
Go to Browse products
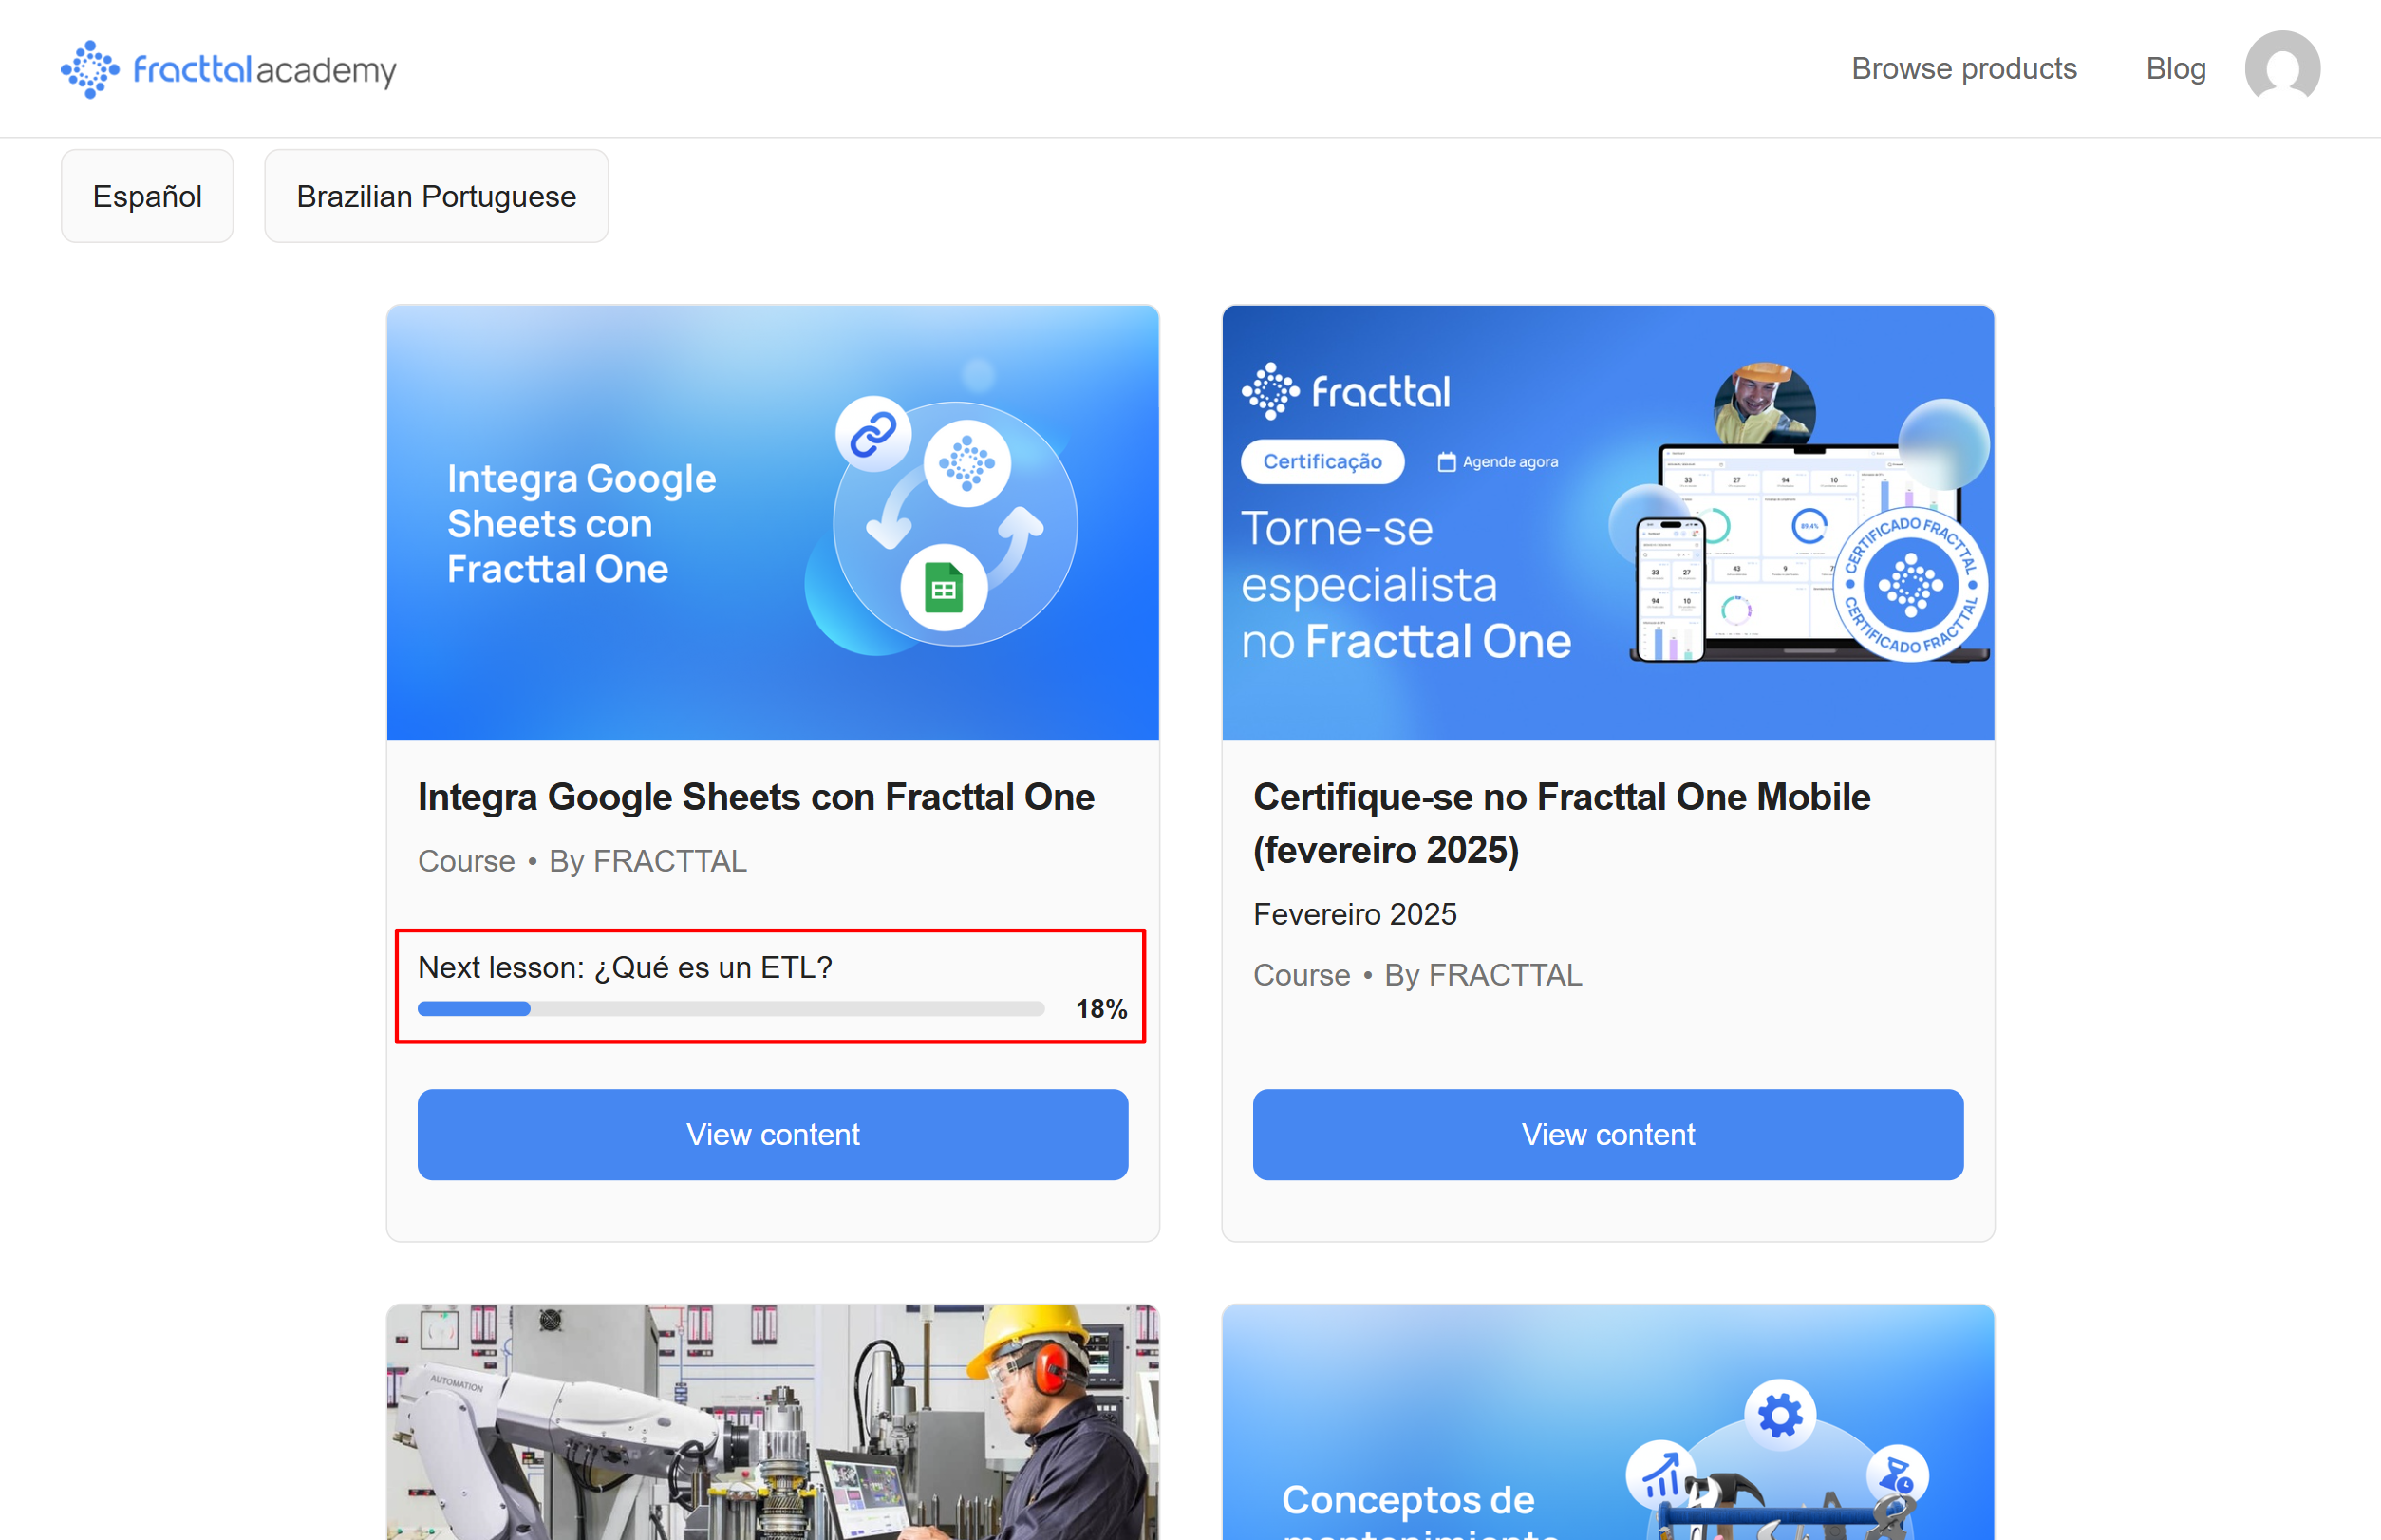[1963, 68]
